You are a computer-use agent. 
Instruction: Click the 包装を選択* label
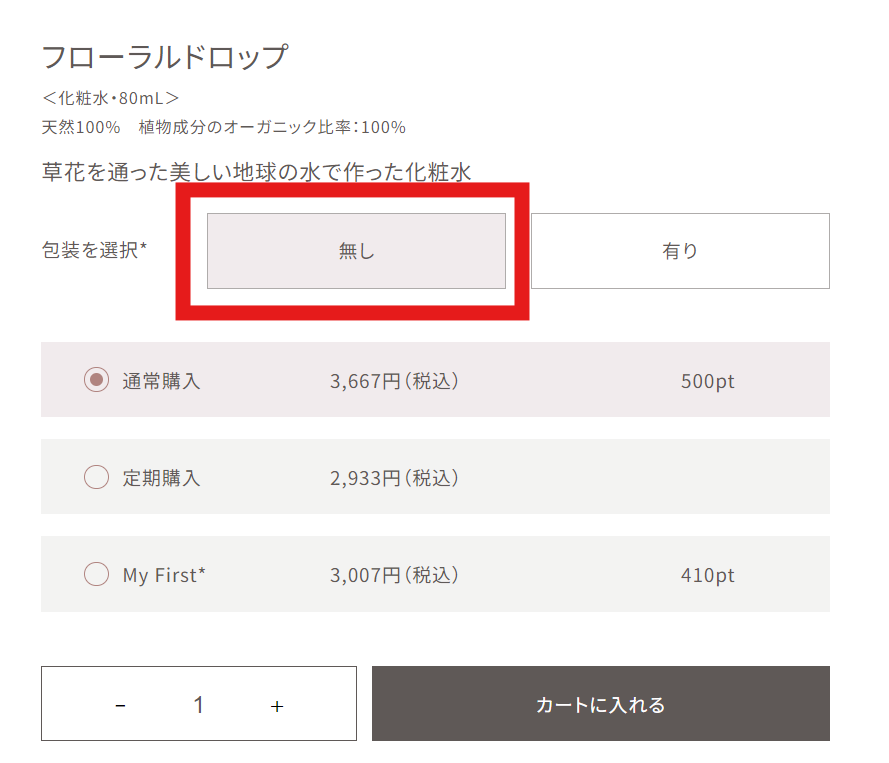click(x=94, y=250)
